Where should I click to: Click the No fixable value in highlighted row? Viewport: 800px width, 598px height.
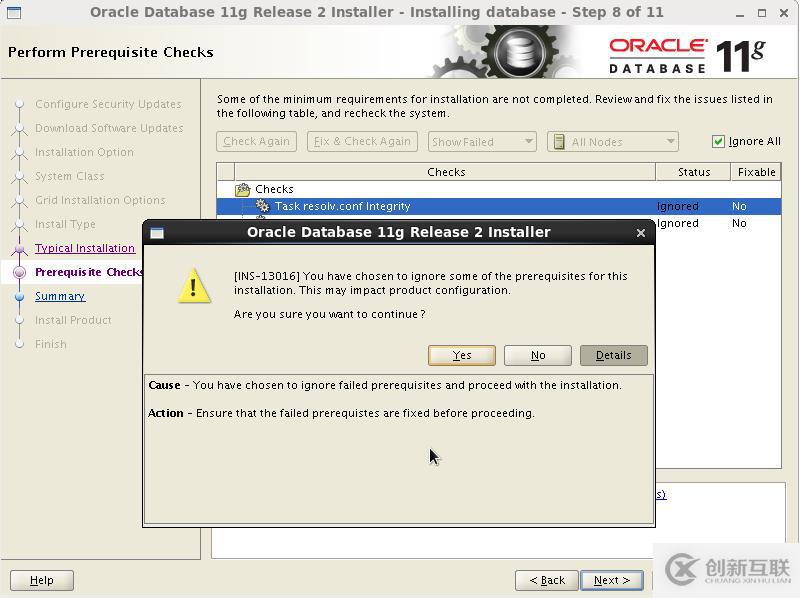coord(739,206)
